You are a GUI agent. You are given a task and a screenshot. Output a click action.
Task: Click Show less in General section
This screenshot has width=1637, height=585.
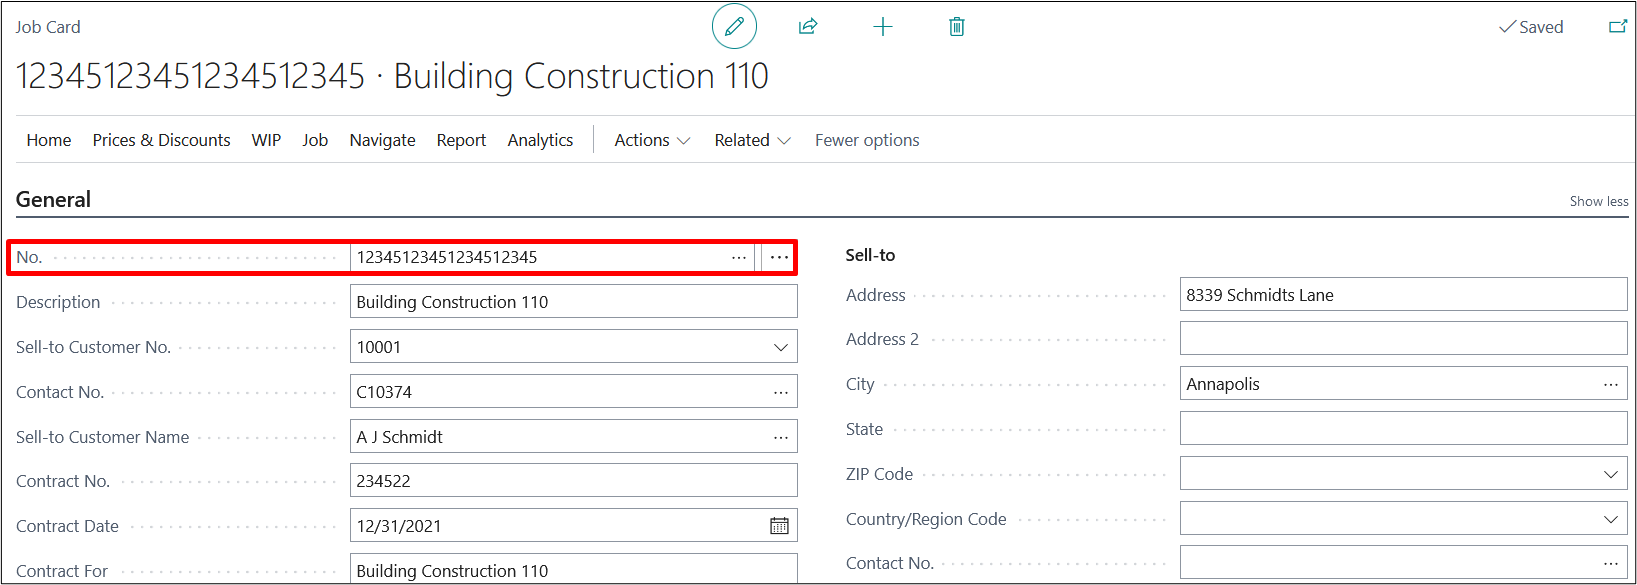point(1598,201)
